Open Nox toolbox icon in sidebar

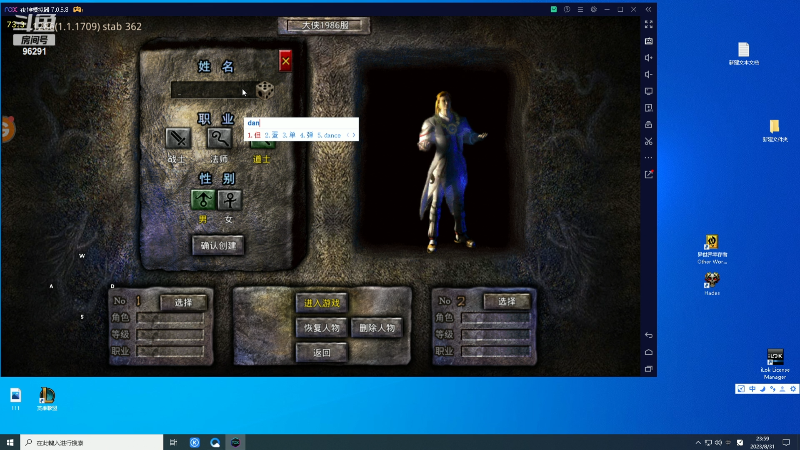click(x=648, y=124)
